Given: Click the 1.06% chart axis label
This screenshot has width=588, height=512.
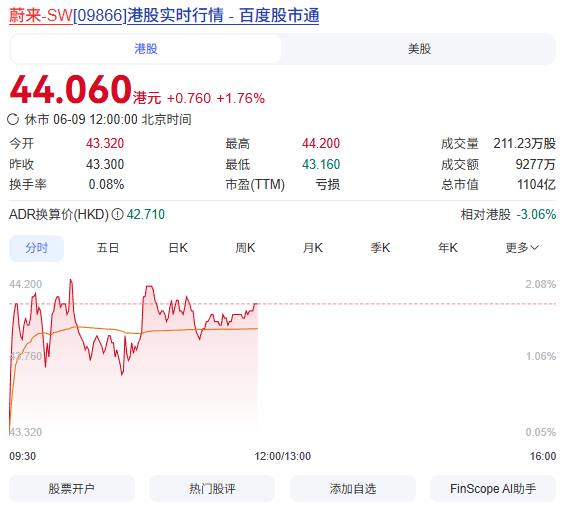Looking at the screenshot, I should (x=540, y=356).
